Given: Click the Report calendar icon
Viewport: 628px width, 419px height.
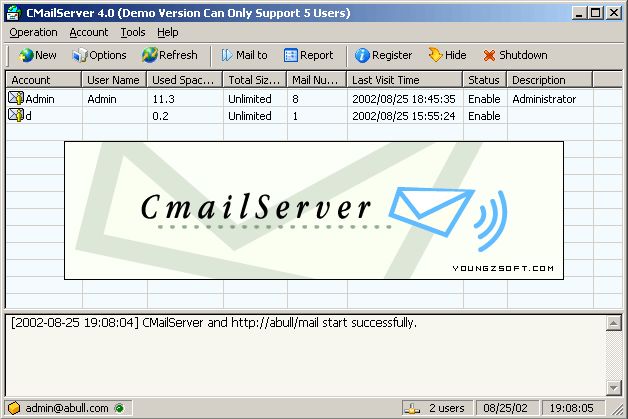Looking at the screenshot, I should click(291, 55).
